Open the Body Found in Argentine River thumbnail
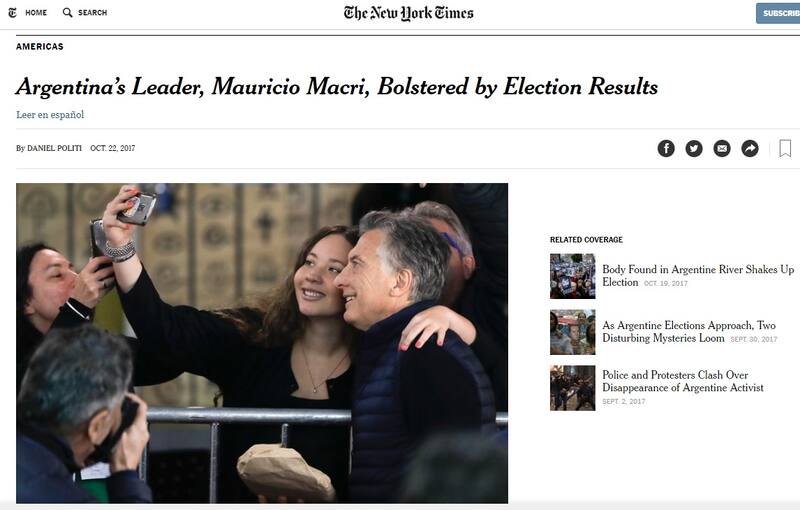The width and height of the screenshot is (800, 510). point(572,276)
